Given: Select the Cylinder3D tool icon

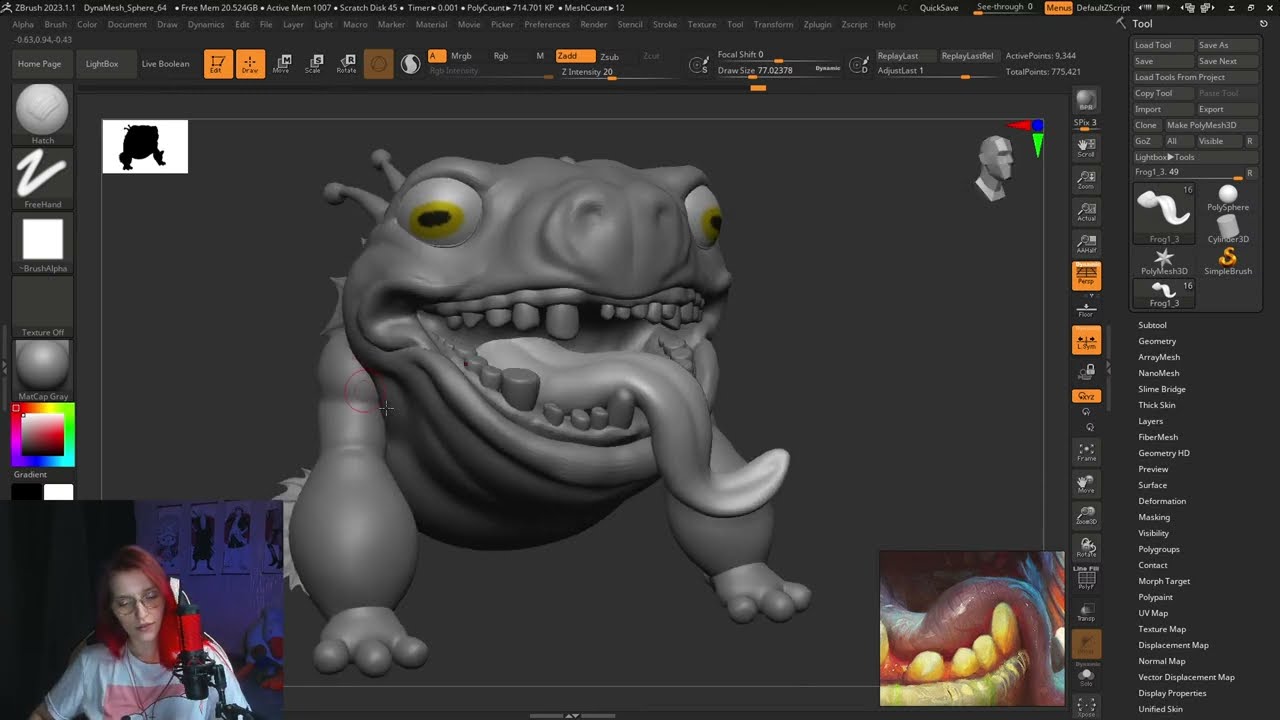Looking at the screenshot, I should pos(1228,229).
